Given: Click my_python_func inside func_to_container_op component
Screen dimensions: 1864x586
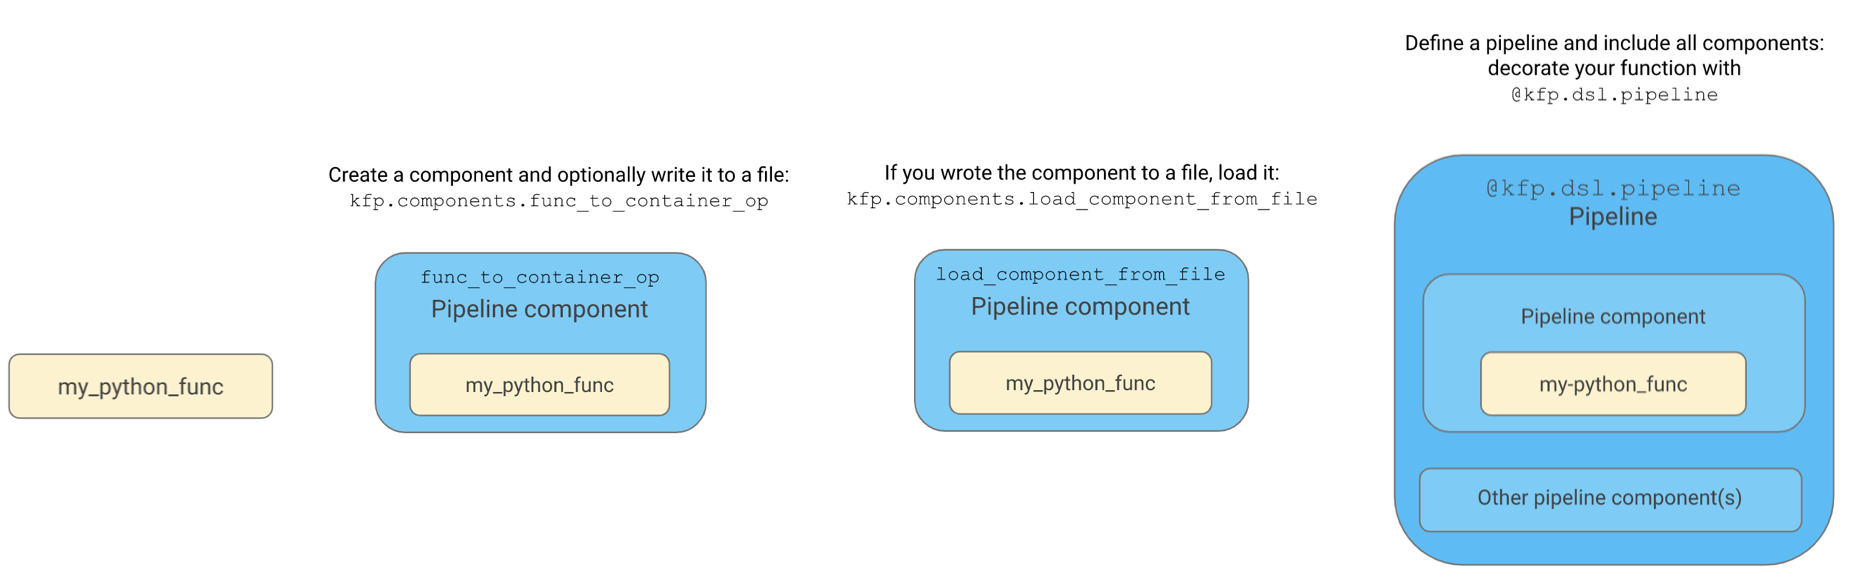Looking at the screenshot, I should click(540, 385).
